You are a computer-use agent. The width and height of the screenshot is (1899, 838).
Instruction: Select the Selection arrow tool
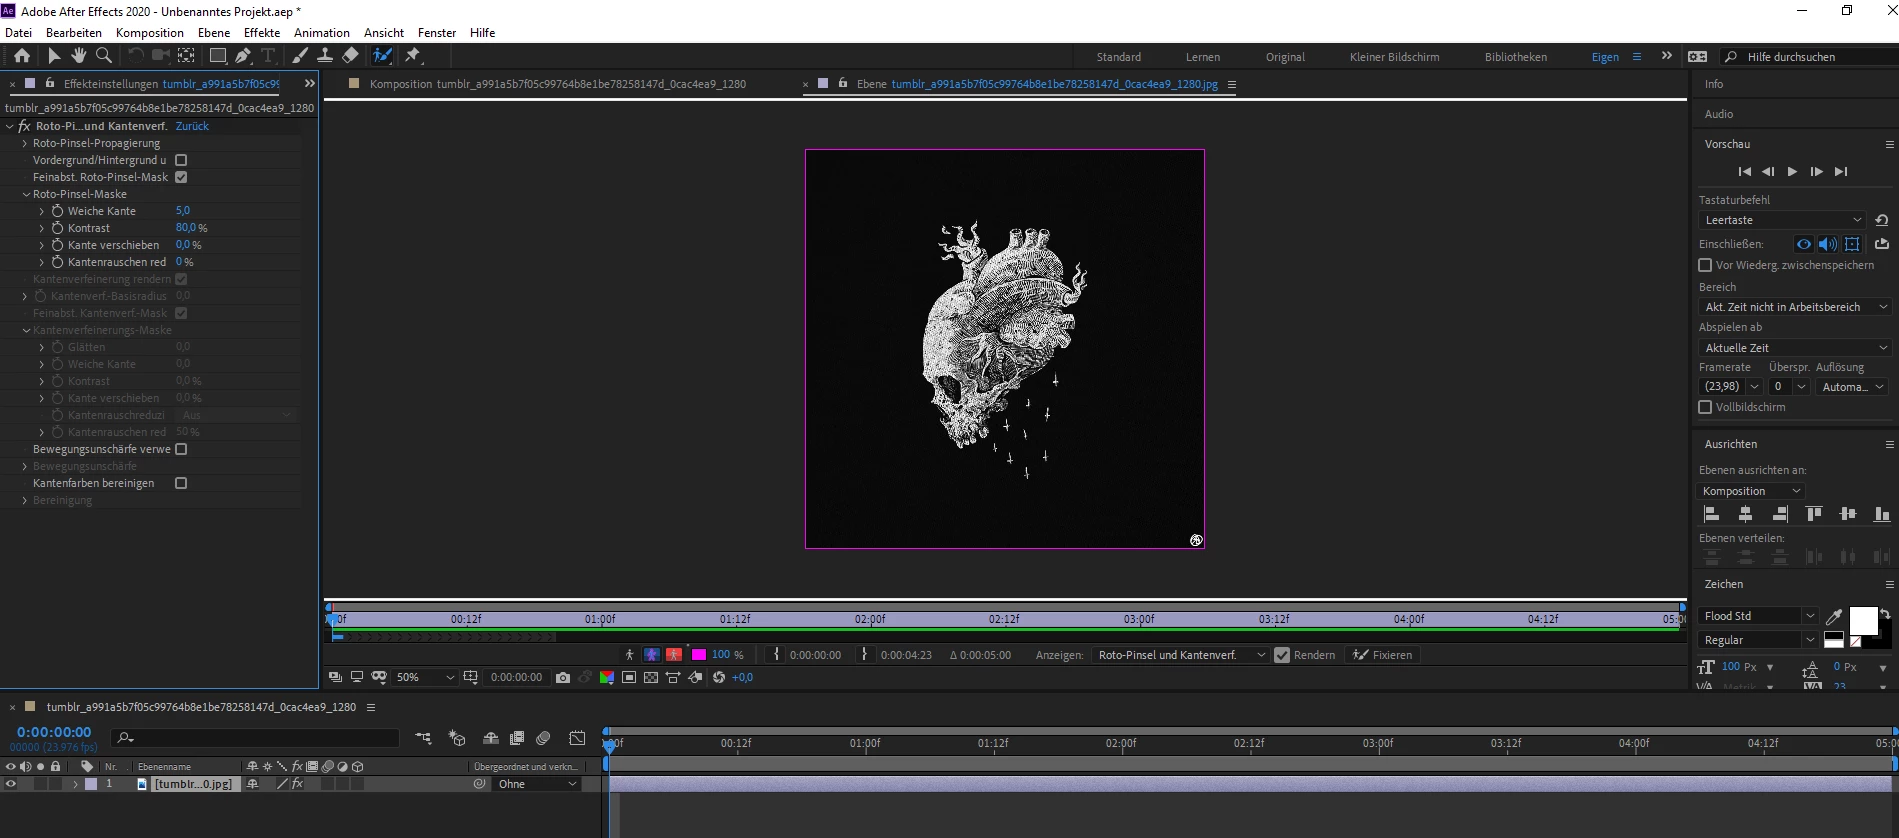coord(54,56)
